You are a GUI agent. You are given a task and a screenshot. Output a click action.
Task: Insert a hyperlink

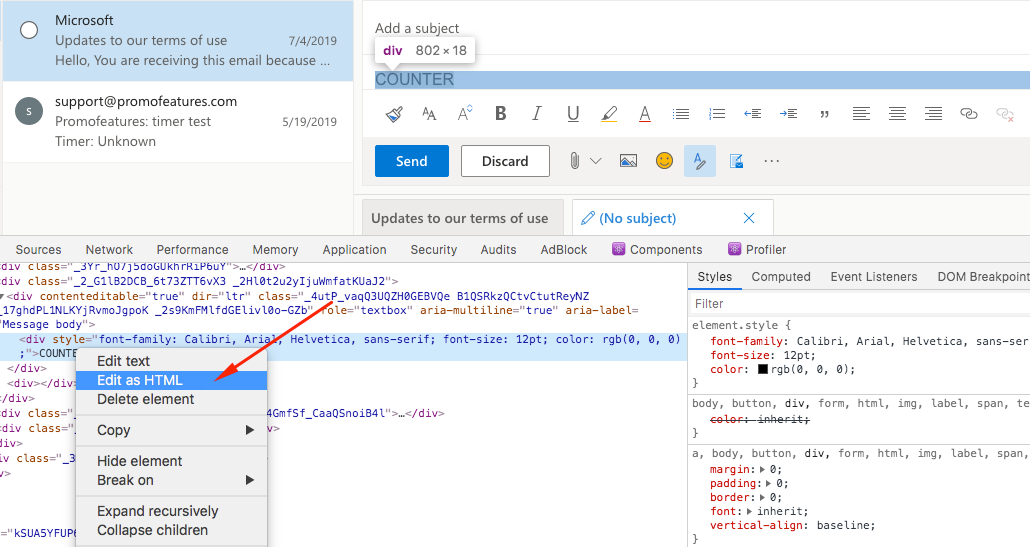pos(969,114)
